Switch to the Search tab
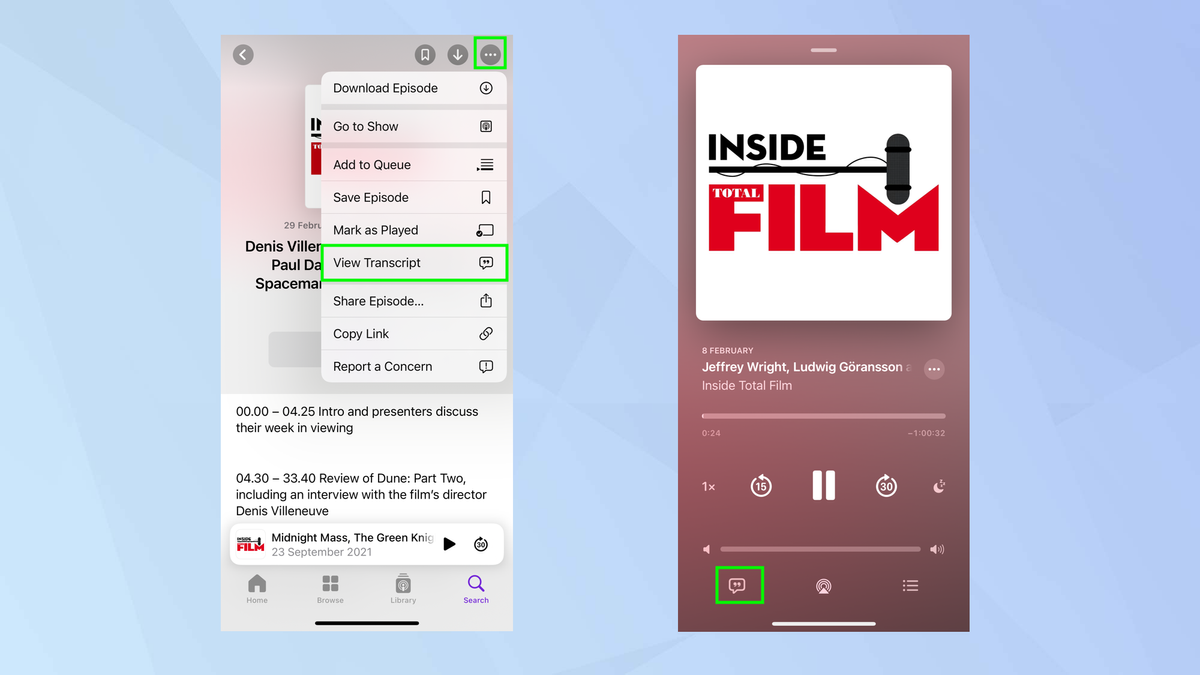Screen dimensions: 1200x675 (476, 588)
